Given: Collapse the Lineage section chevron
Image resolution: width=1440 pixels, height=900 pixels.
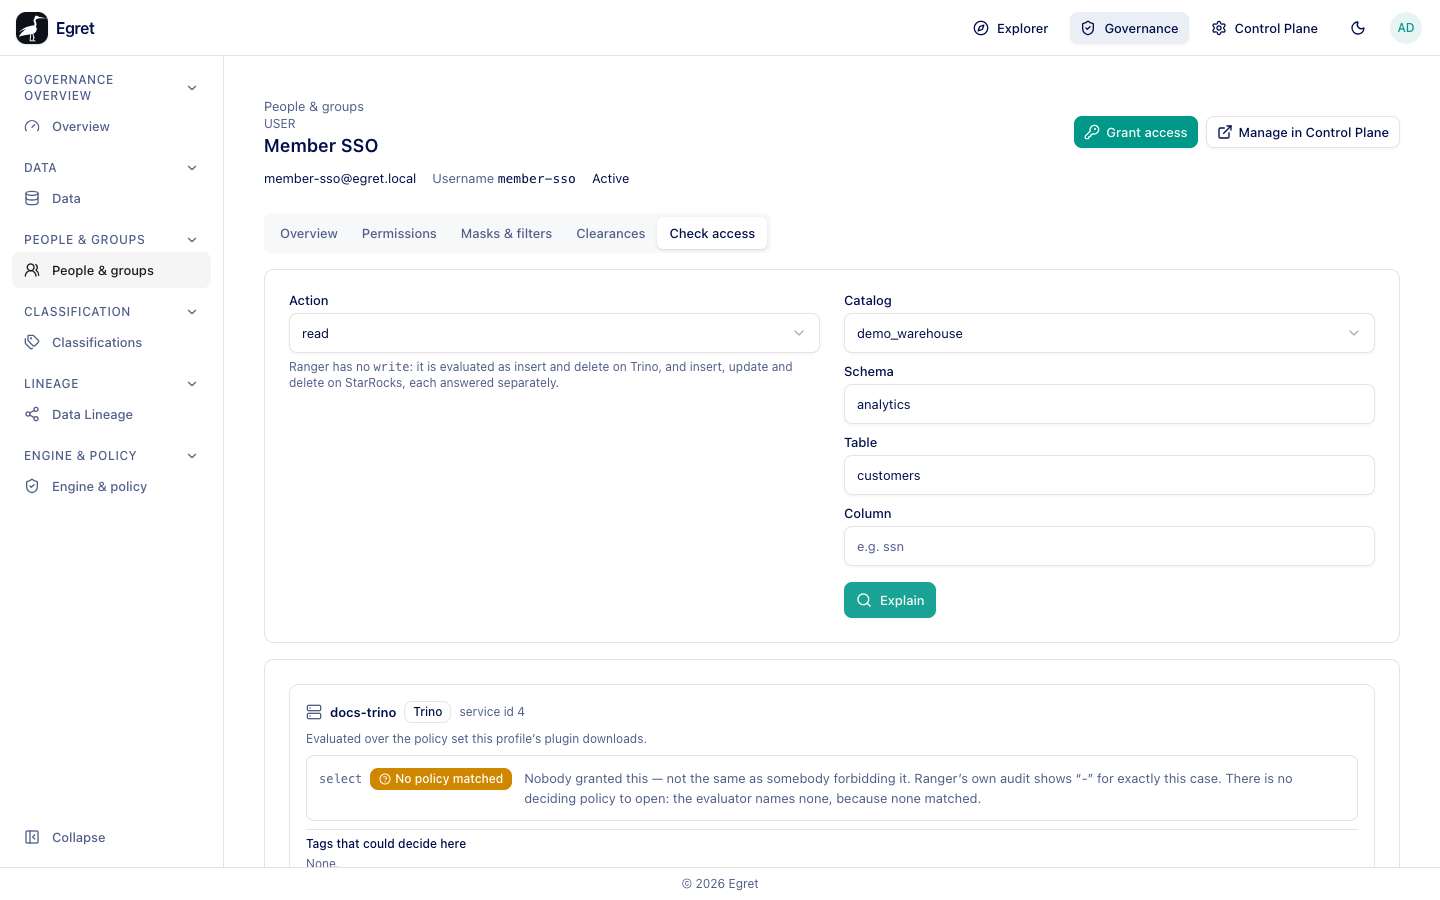Looking at the screenshot, I should pyautogui.click(x=192, y=384).
